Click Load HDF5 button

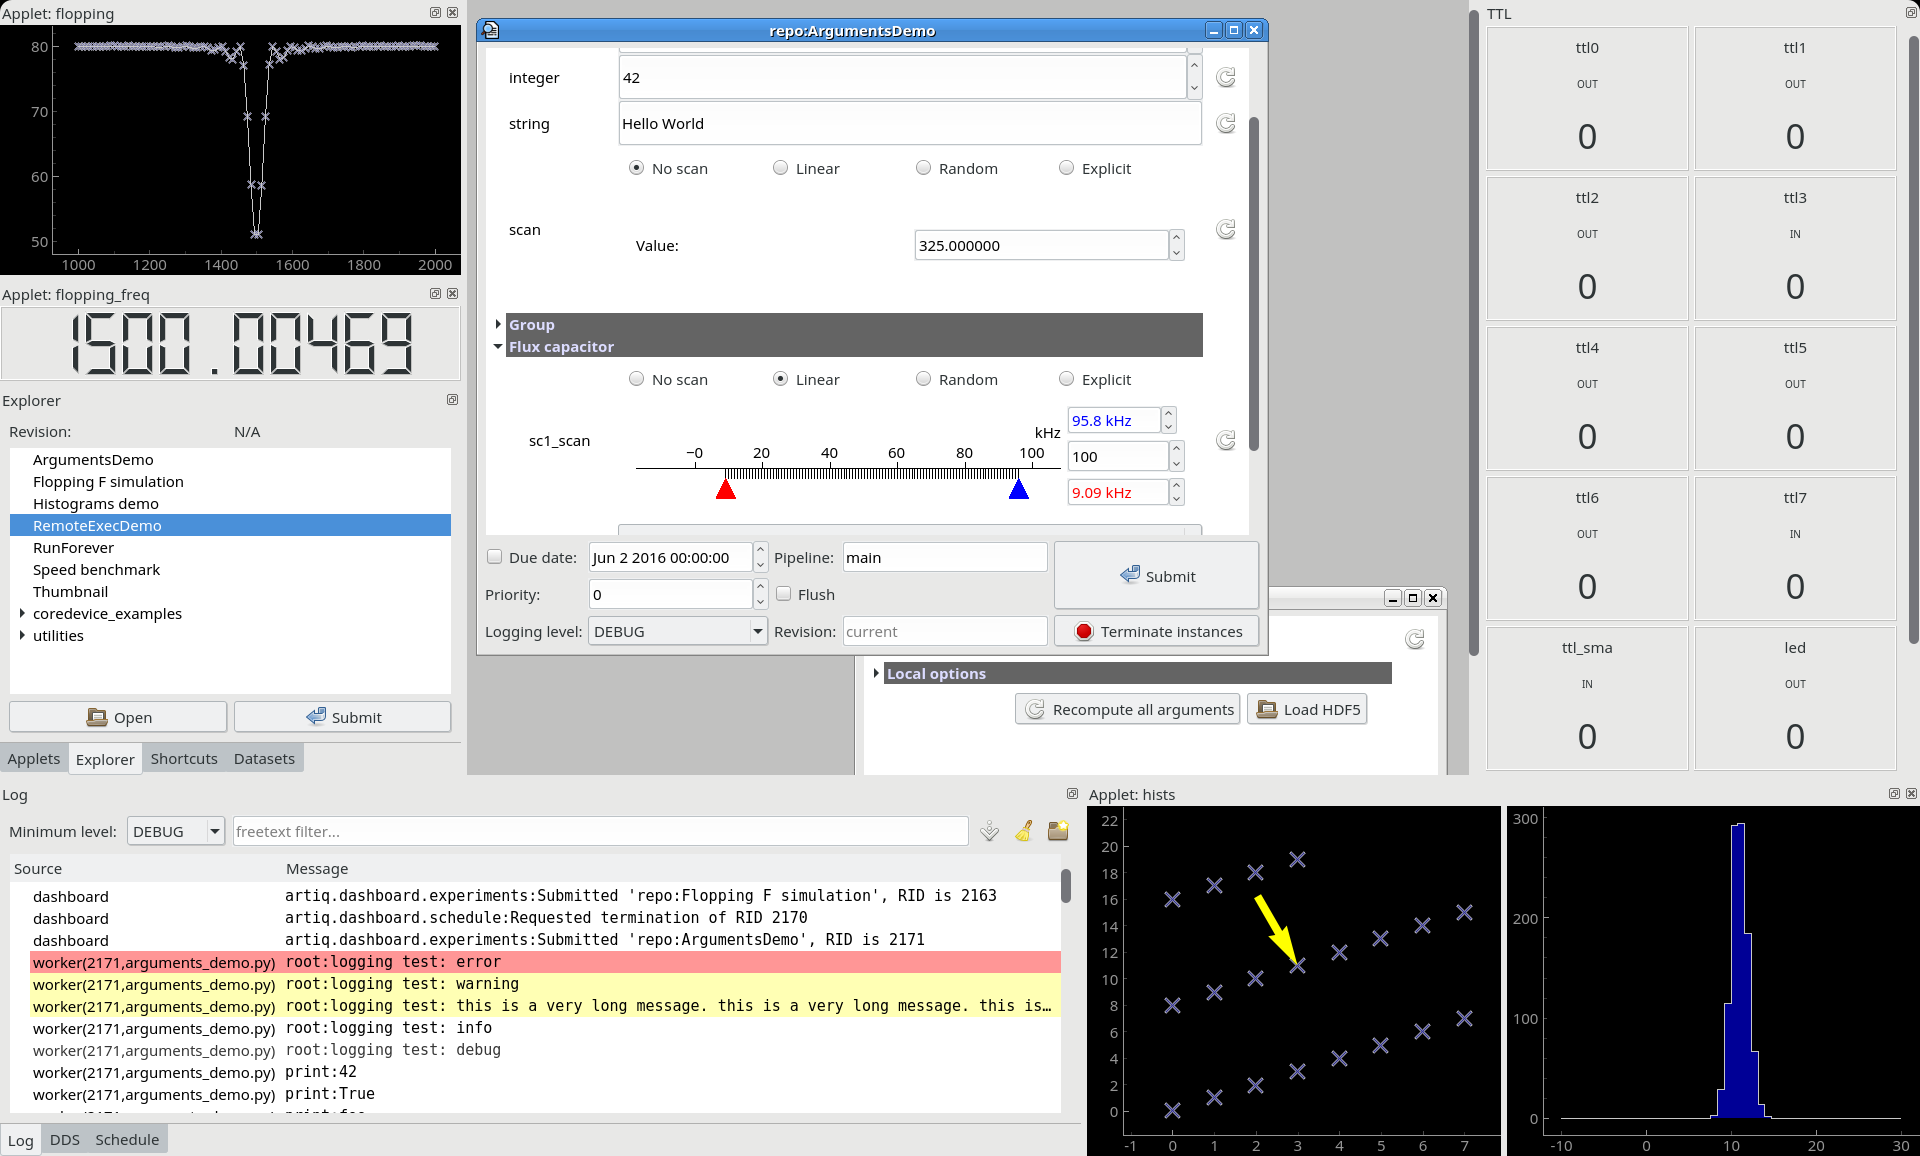point(1307,709)
